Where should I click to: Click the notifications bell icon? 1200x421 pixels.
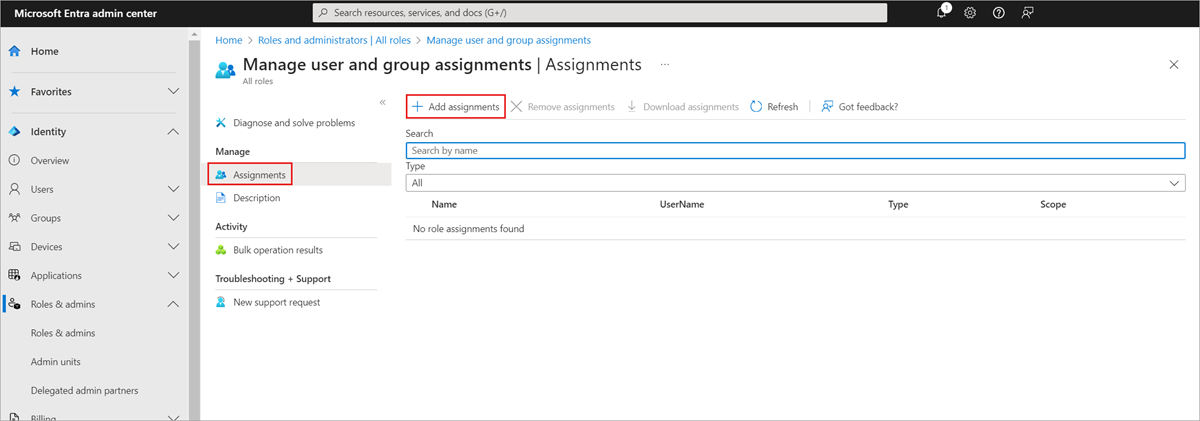pos(942,12)
